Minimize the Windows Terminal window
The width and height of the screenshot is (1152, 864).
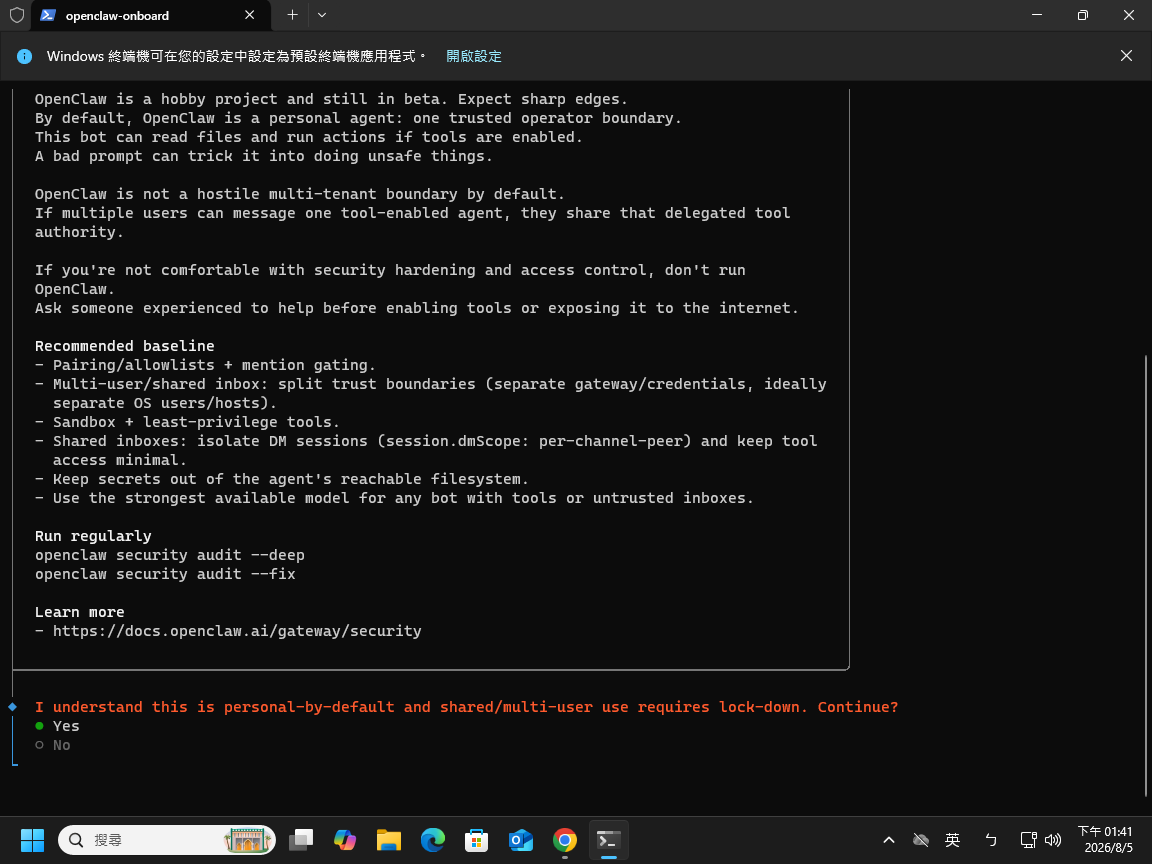tap(1037, 15)
